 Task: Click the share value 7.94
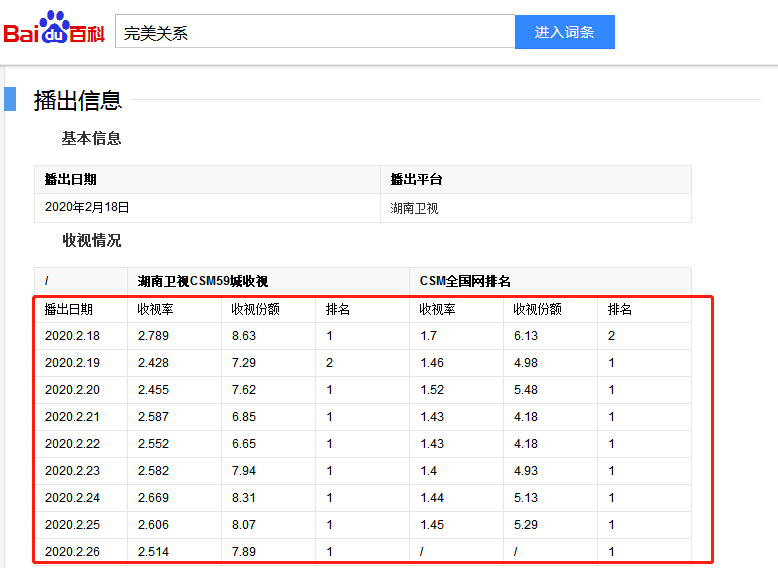[x=244, y=471]
